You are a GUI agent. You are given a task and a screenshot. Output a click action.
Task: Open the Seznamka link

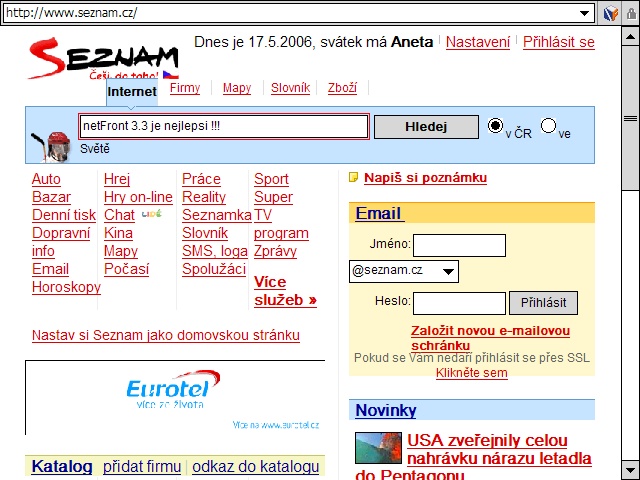pyautogui.click(x=217, y=215)
